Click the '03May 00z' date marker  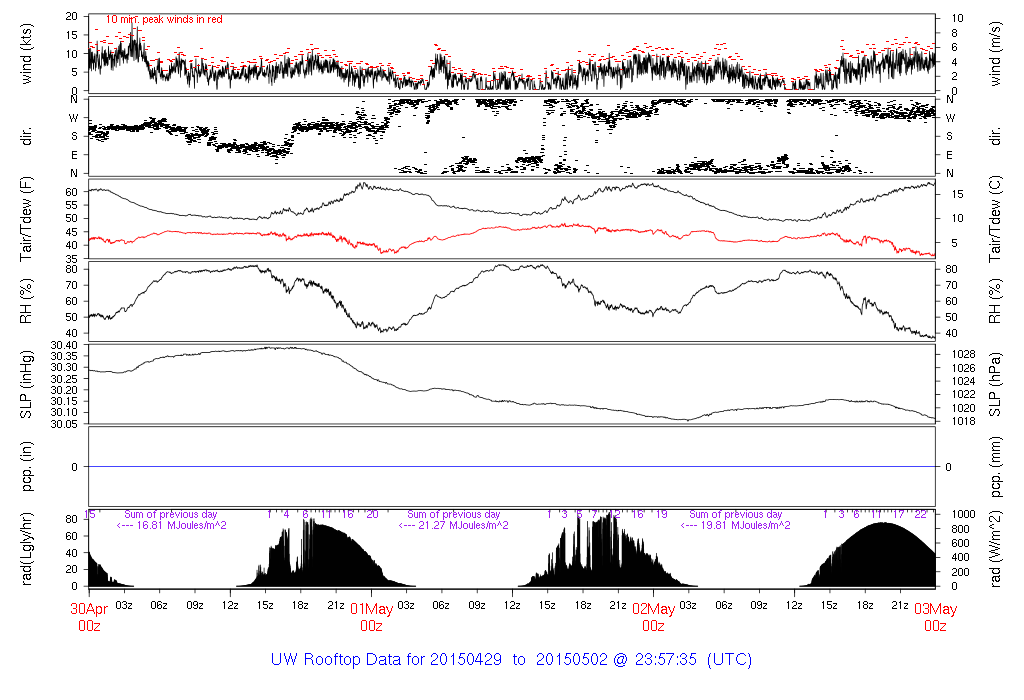point(935,617)
